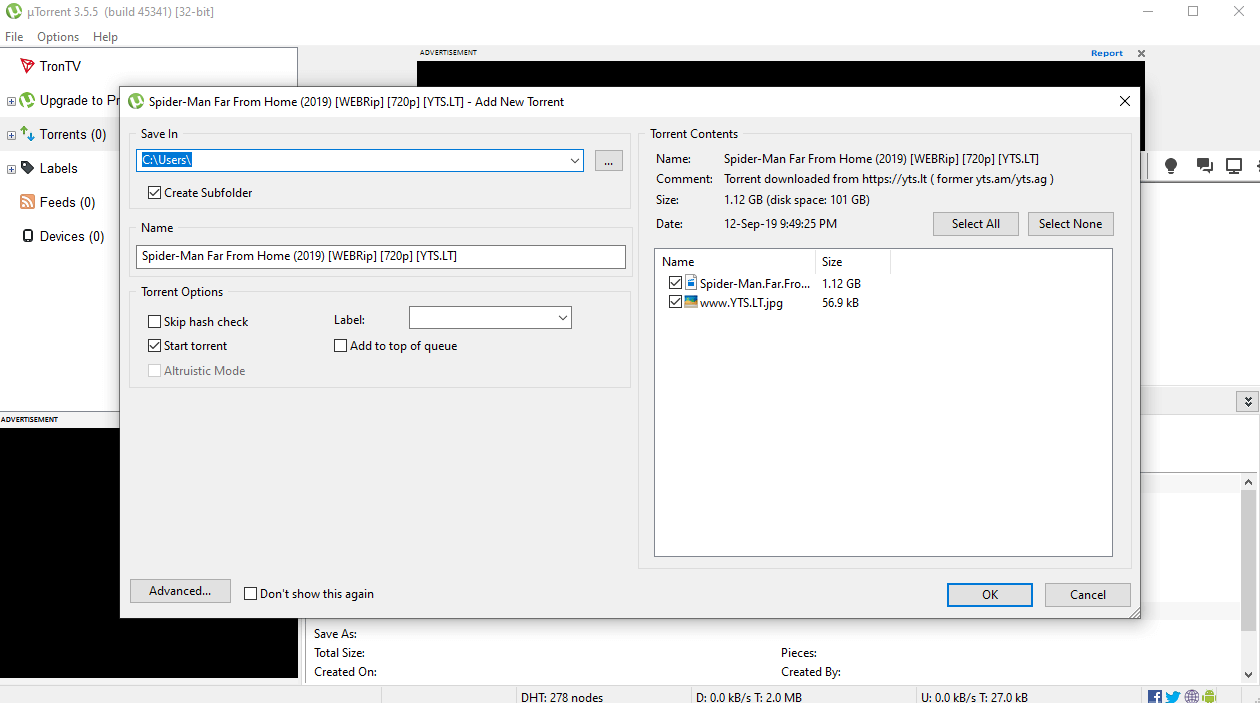This screenshot has height=703, width=1260.
Task: Click the advertisement Report link
Action: point(1107,53)
